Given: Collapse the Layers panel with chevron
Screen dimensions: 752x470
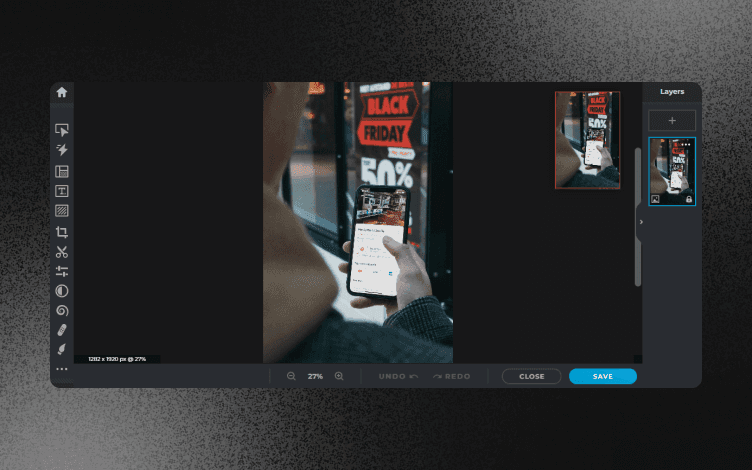Looking at the screenshot, I should [641, 222].
